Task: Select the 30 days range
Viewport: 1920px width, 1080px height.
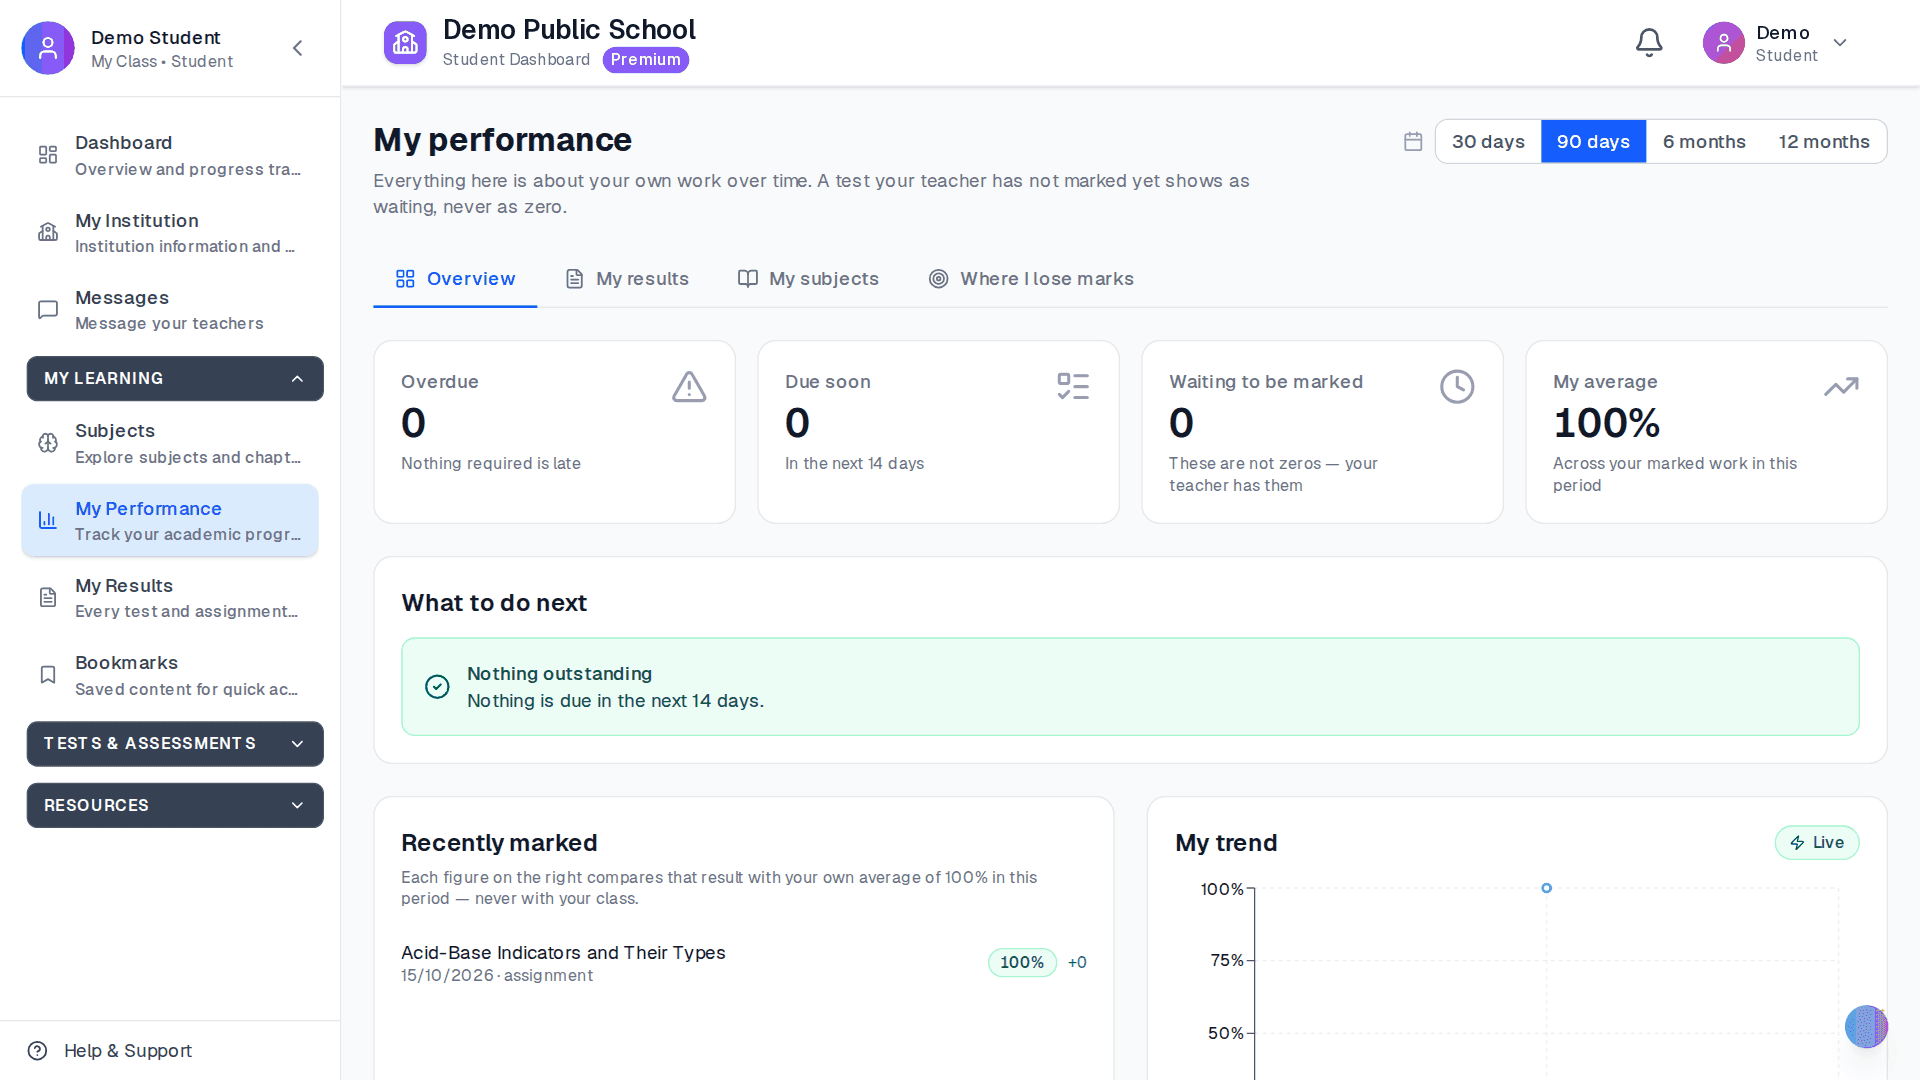Action: 1488,142
